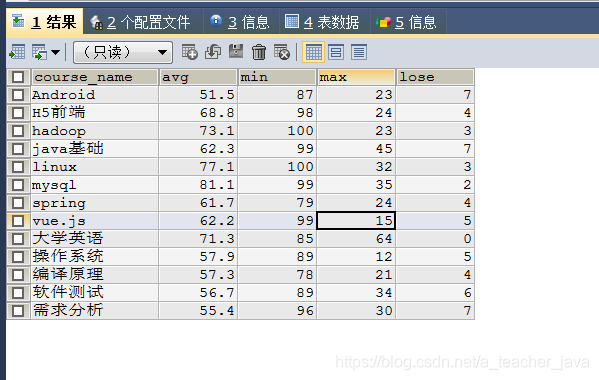Check the 需求分析 row checkbox
This screenshot has height=380, width=599.
[x=18, y=310]
